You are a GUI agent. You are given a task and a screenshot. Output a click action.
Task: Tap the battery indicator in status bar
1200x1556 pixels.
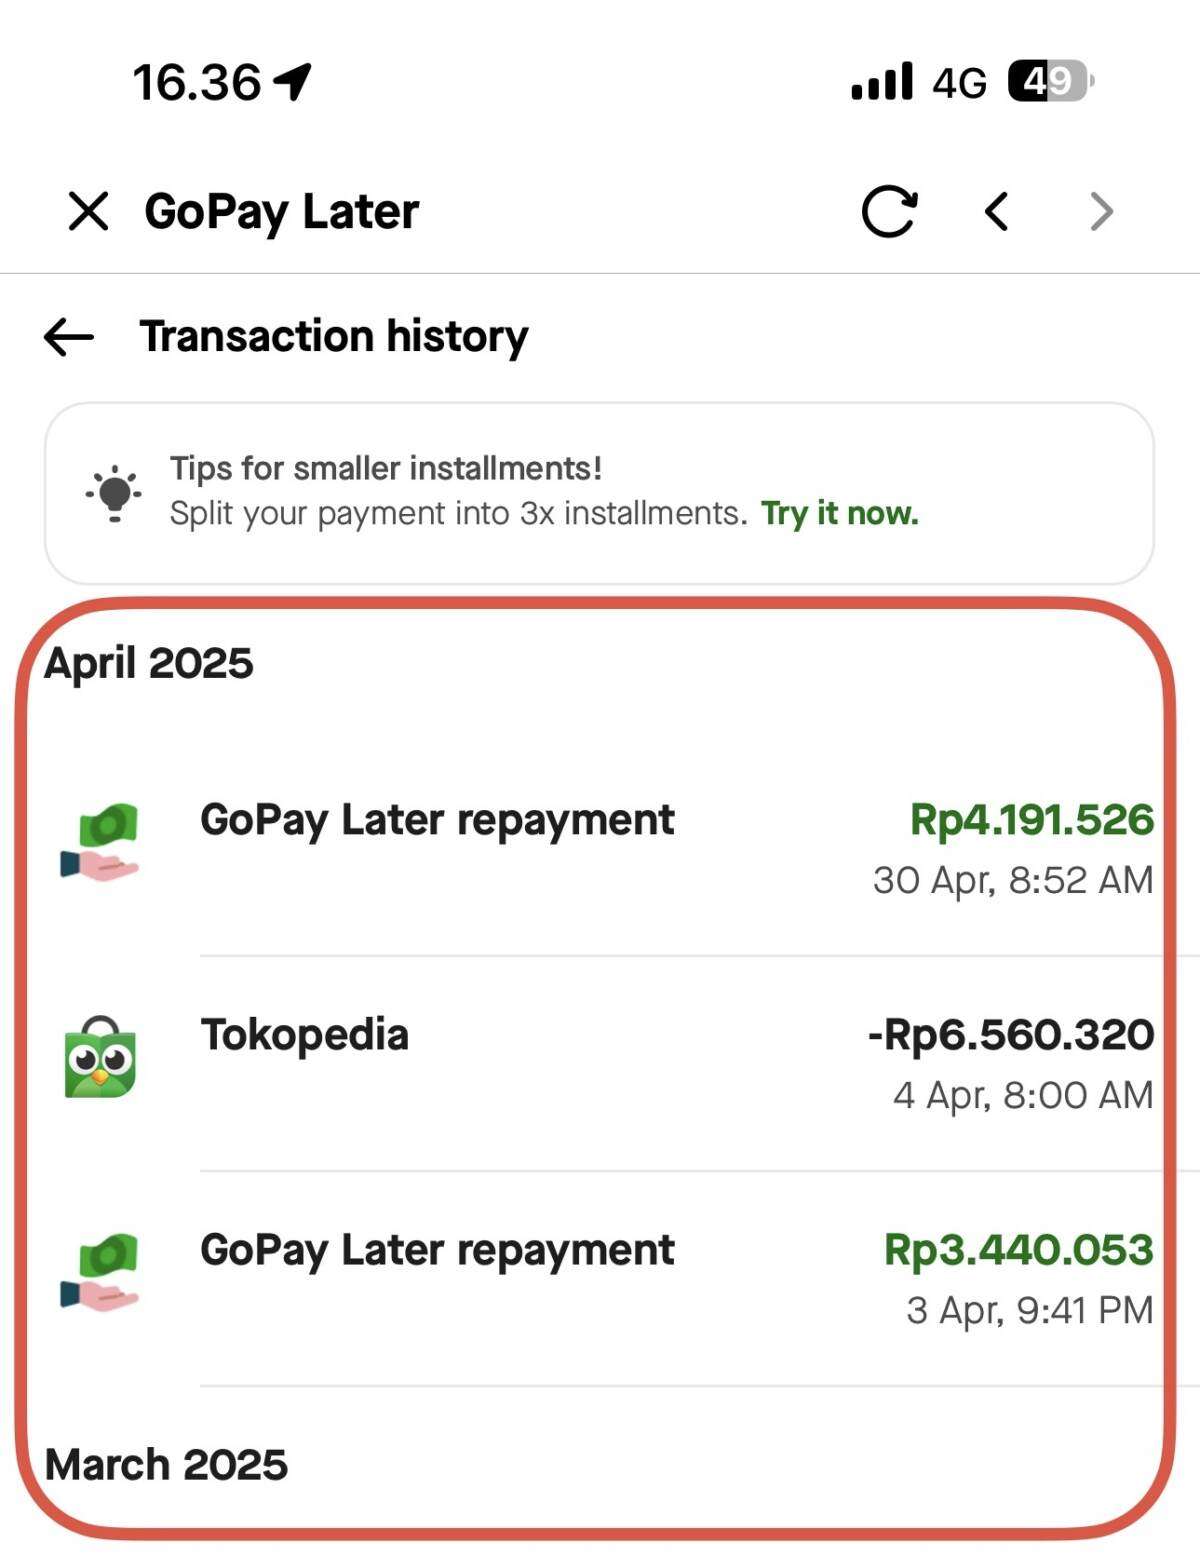point(1050,81)
